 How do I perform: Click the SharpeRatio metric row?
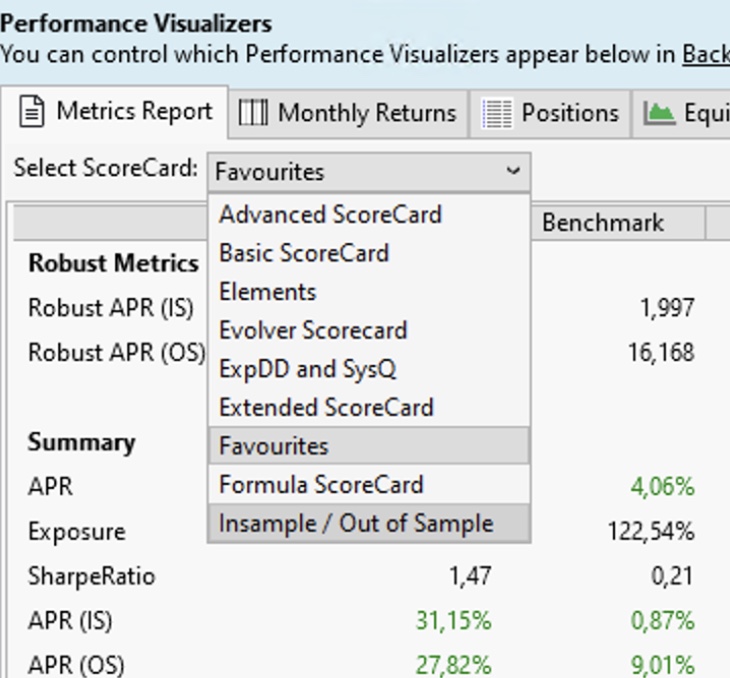tap(92, 576)
